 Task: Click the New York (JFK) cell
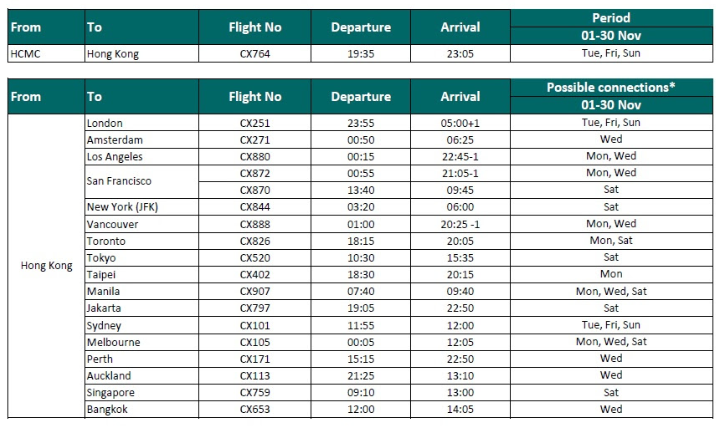[x=141, y=207]
